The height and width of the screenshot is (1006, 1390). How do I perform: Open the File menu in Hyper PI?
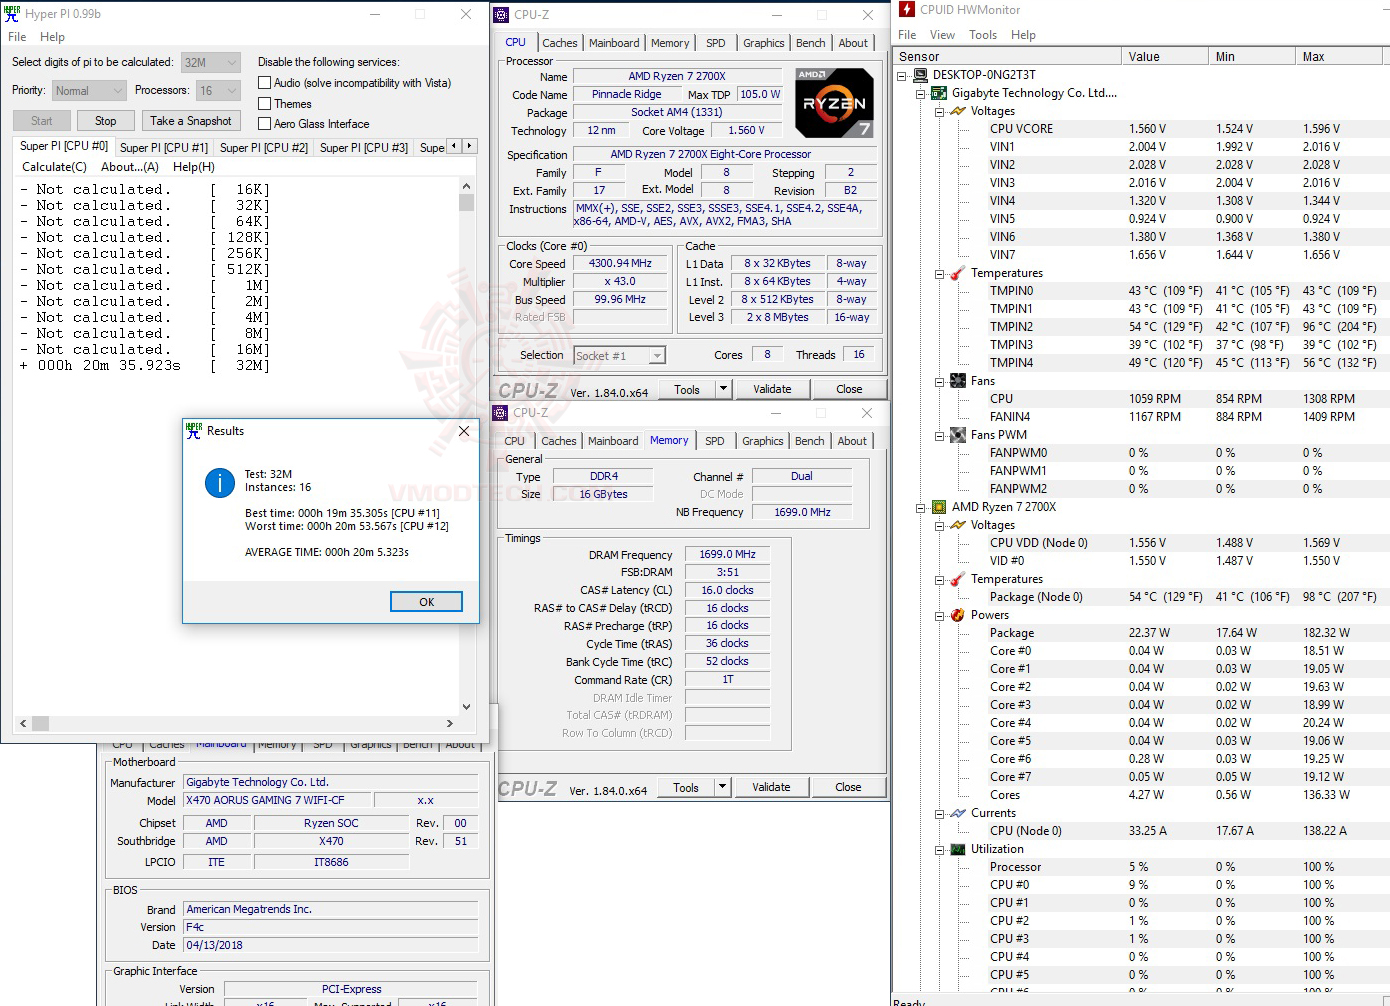pyautogui.click(x=17, y=37)
